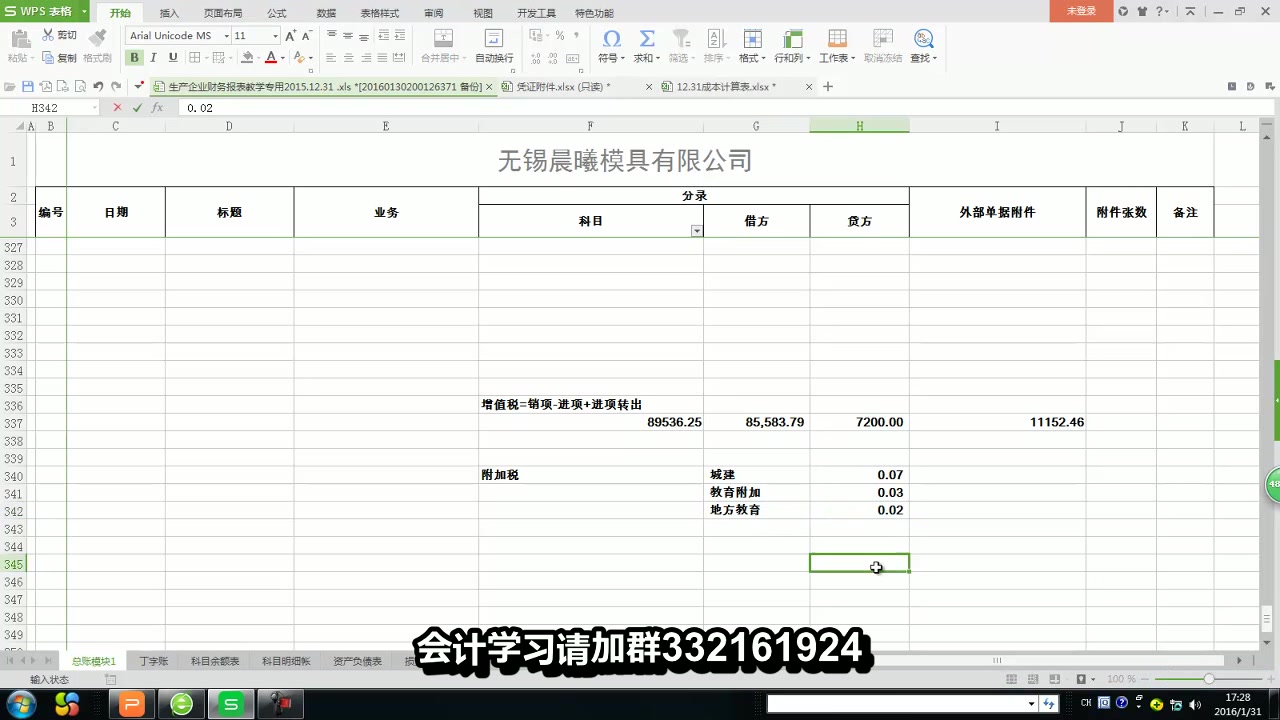
Task: Toggle bold formatting
Action: [x=134, y=57]
